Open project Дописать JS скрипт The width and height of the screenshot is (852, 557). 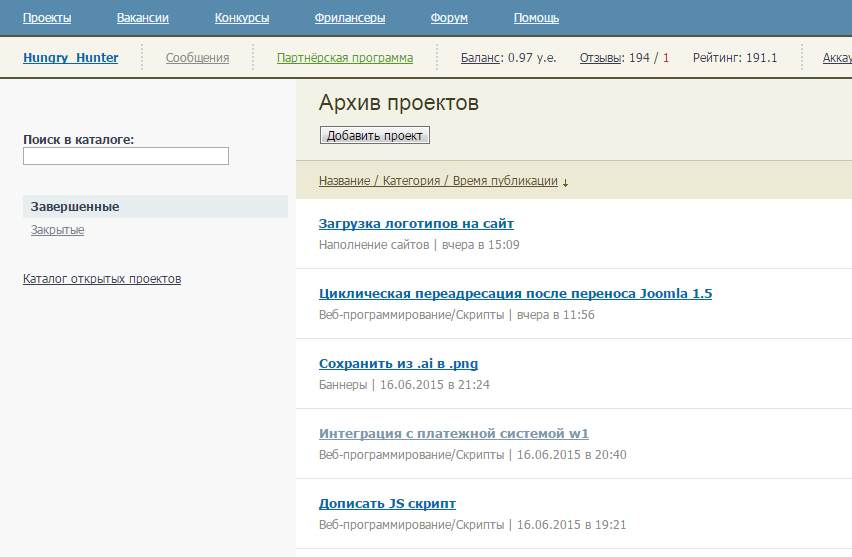(387, 504)
